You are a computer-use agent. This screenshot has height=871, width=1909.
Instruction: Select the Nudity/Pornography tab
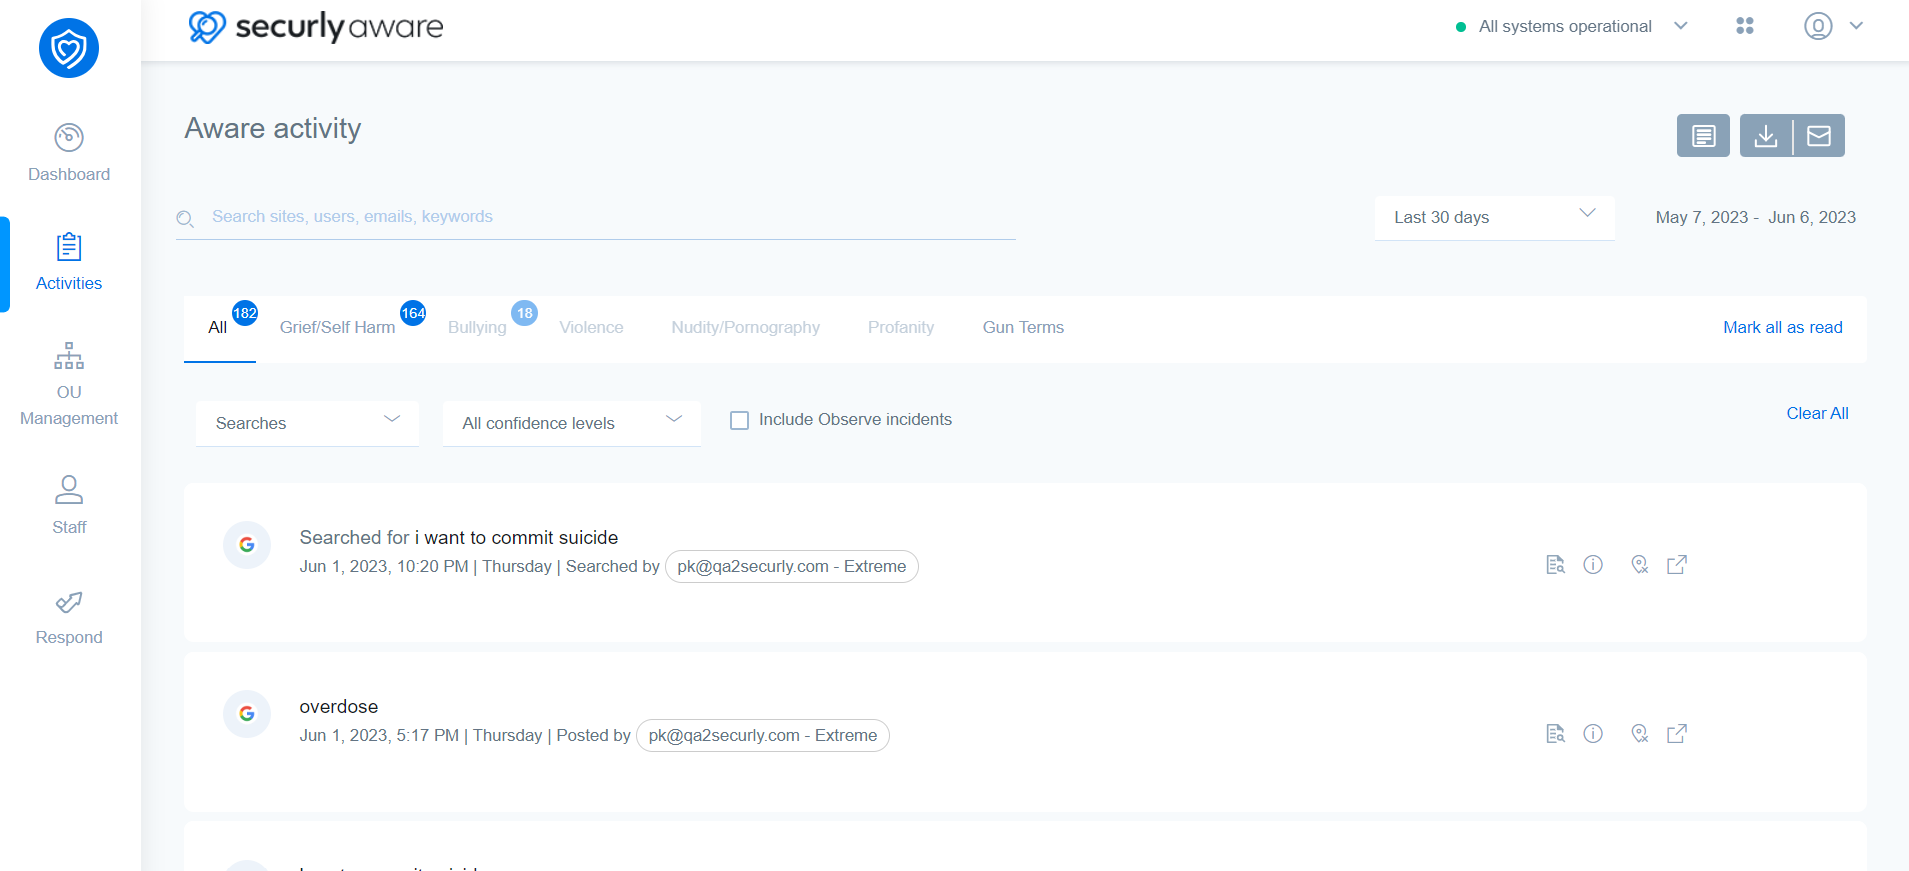pyautogui.click(x=745, y=328)
